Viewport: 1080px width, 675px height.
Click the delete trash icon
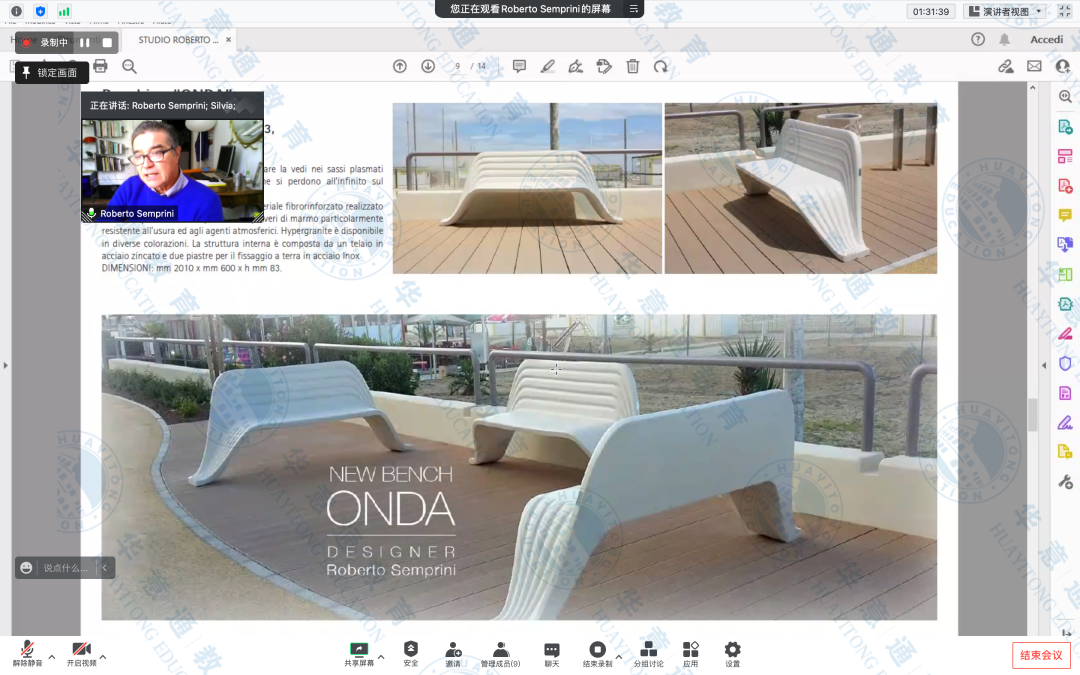[x=632, y=66]
